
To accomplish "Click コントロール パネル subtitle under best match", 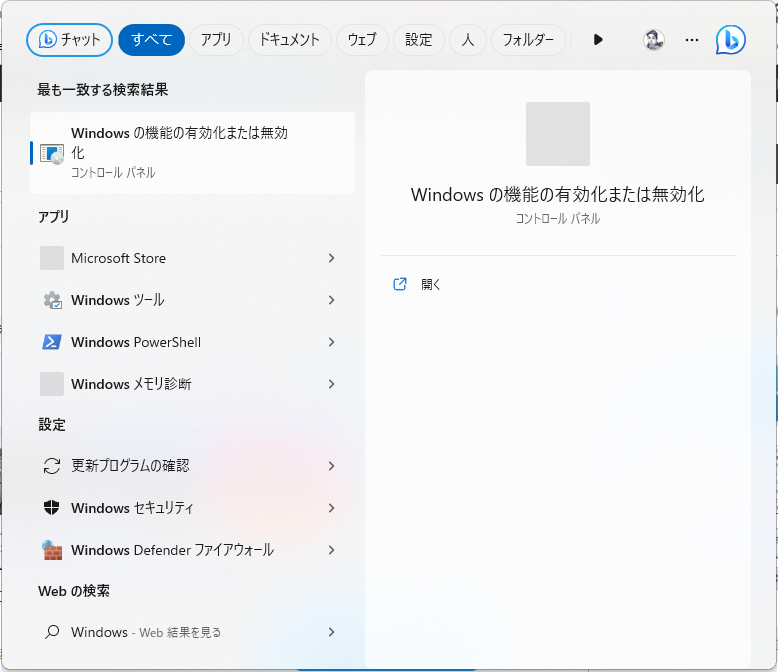I will click(113, 173).
